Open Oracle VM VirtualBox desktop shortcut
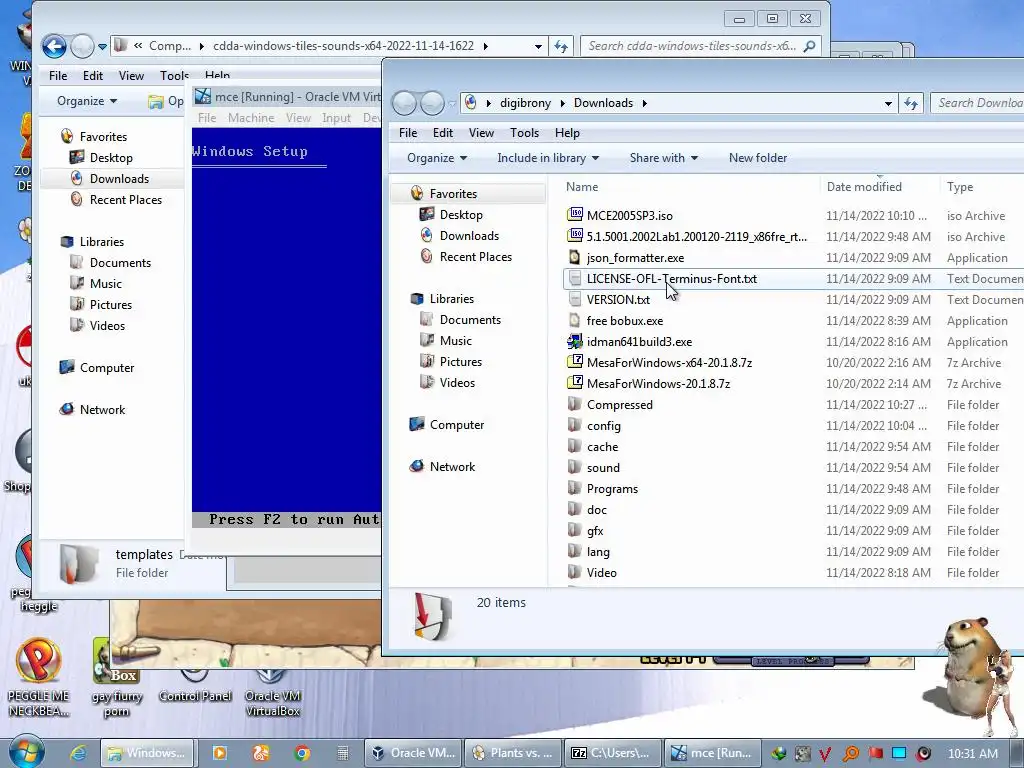Viewport: 1024px width, 768px height. (x=272, y=692)
